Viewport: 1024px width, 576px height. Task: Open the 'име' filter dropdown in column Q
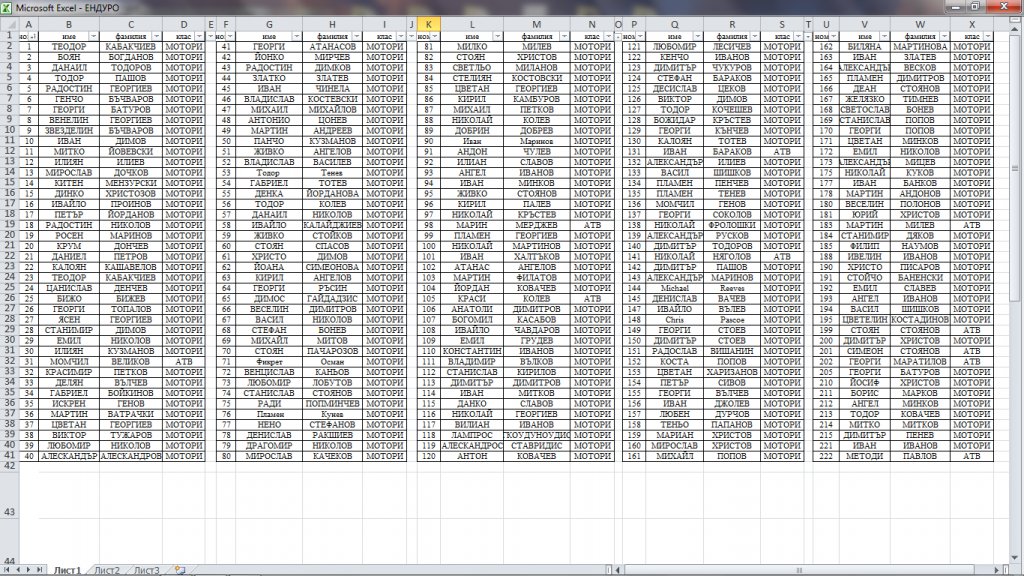click(697, 37)
